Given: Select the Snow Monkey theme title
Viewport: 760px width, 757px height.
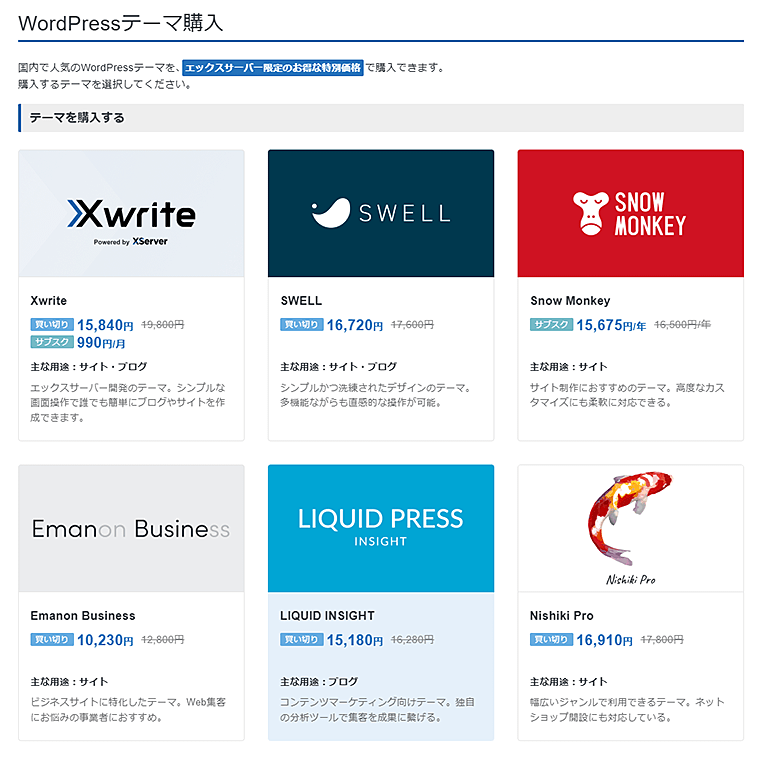Looking at the screenshot, I should (570, 300).
